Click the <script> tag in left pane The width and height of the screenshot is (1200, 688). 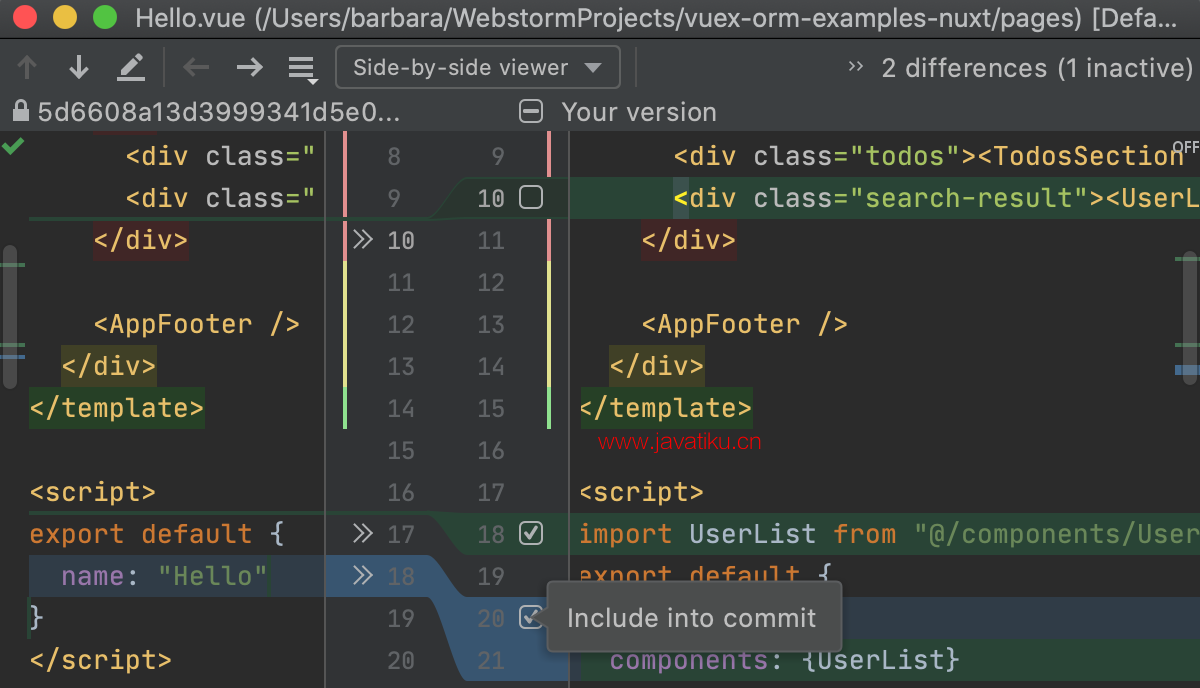pos(93,492)
